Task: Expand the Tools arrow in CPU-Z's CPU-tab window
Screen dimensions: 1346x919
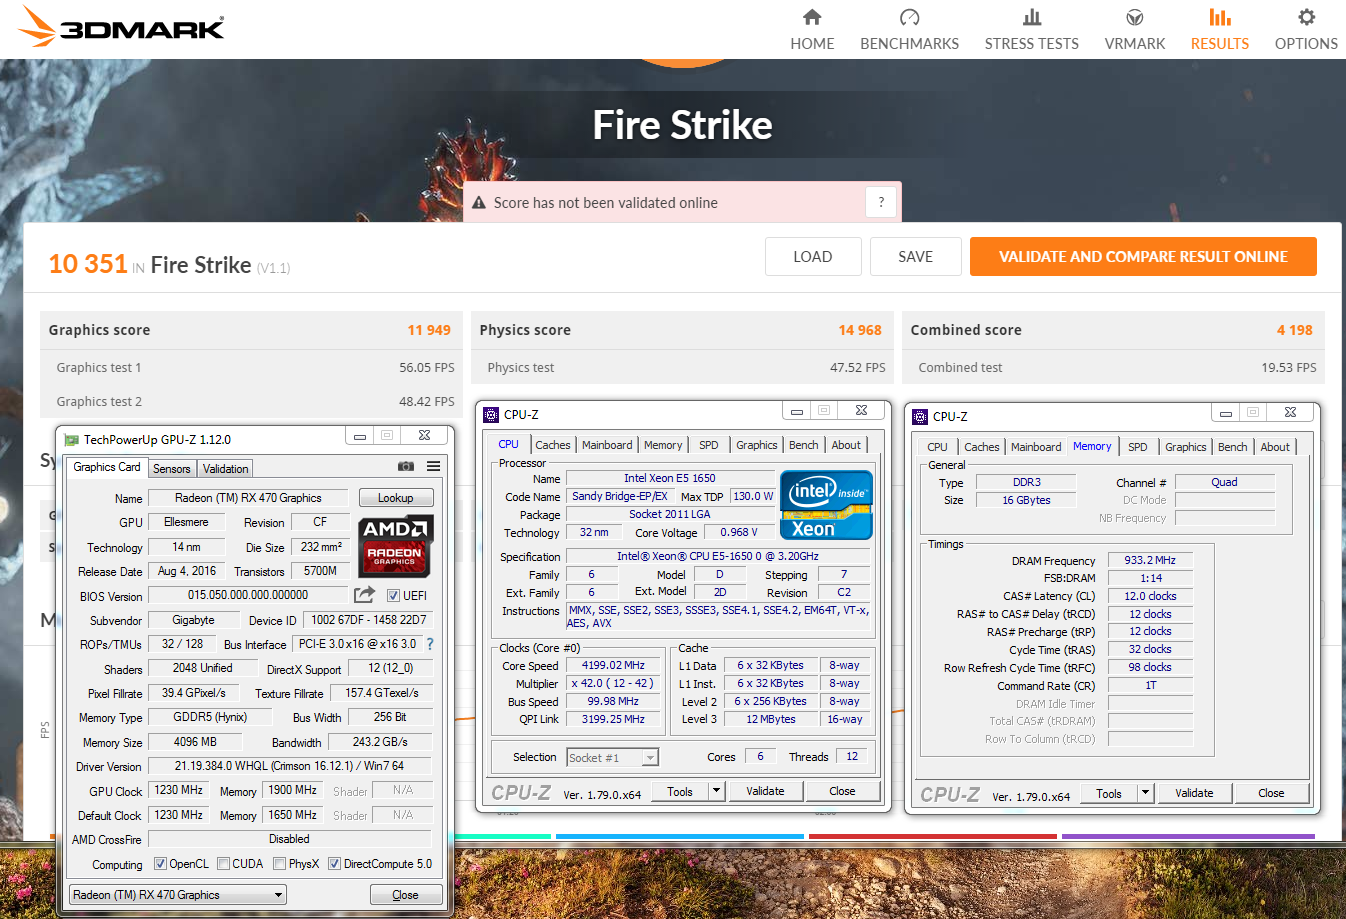Action: tap(716, 791)
